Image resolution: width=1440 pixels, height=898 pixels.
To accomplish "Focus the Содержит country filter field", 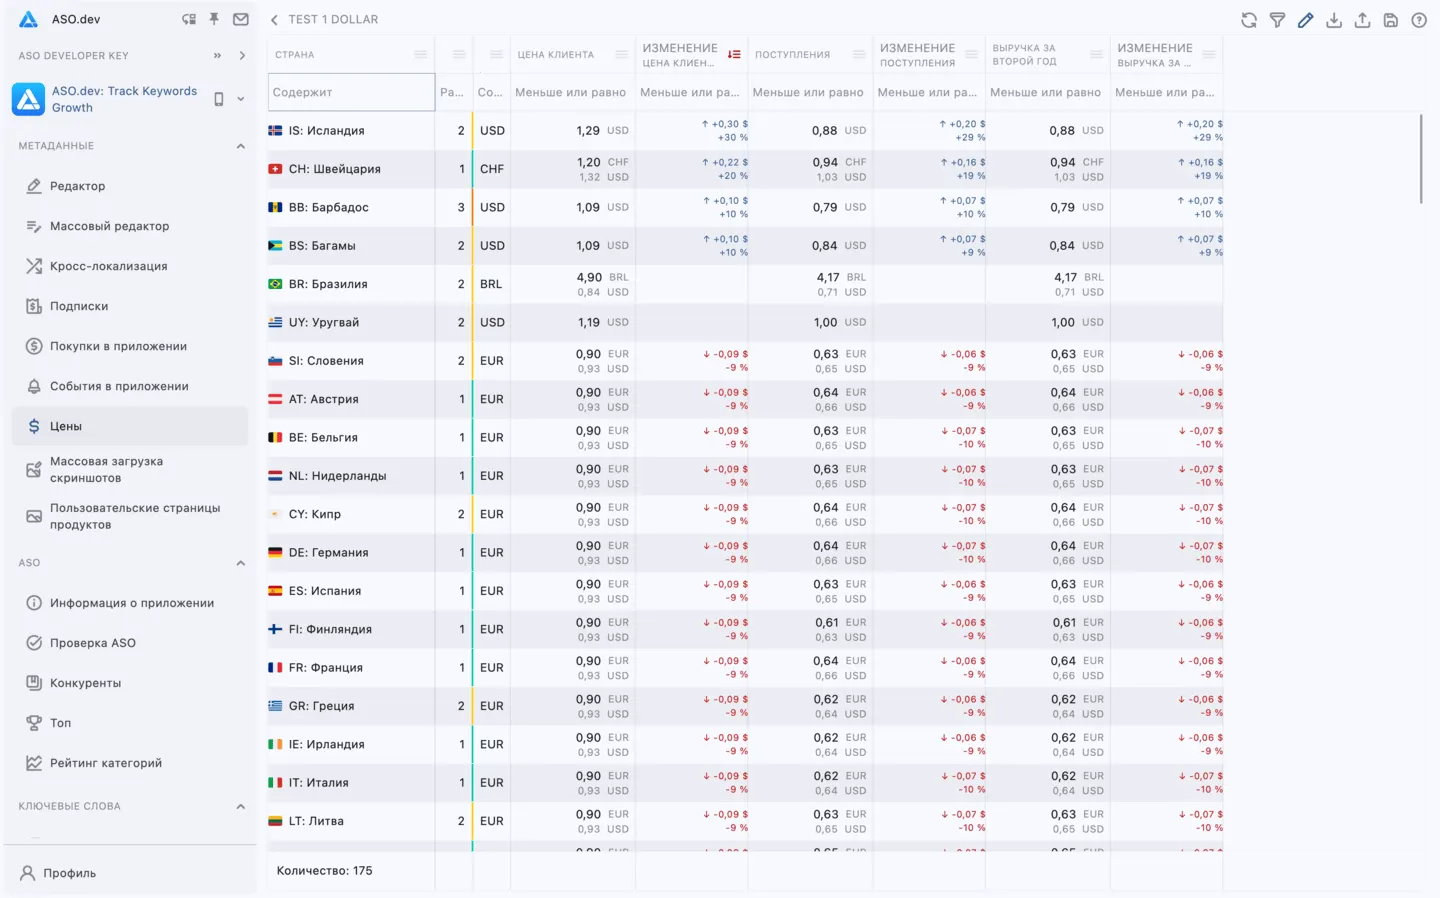I will coord(351,92).
